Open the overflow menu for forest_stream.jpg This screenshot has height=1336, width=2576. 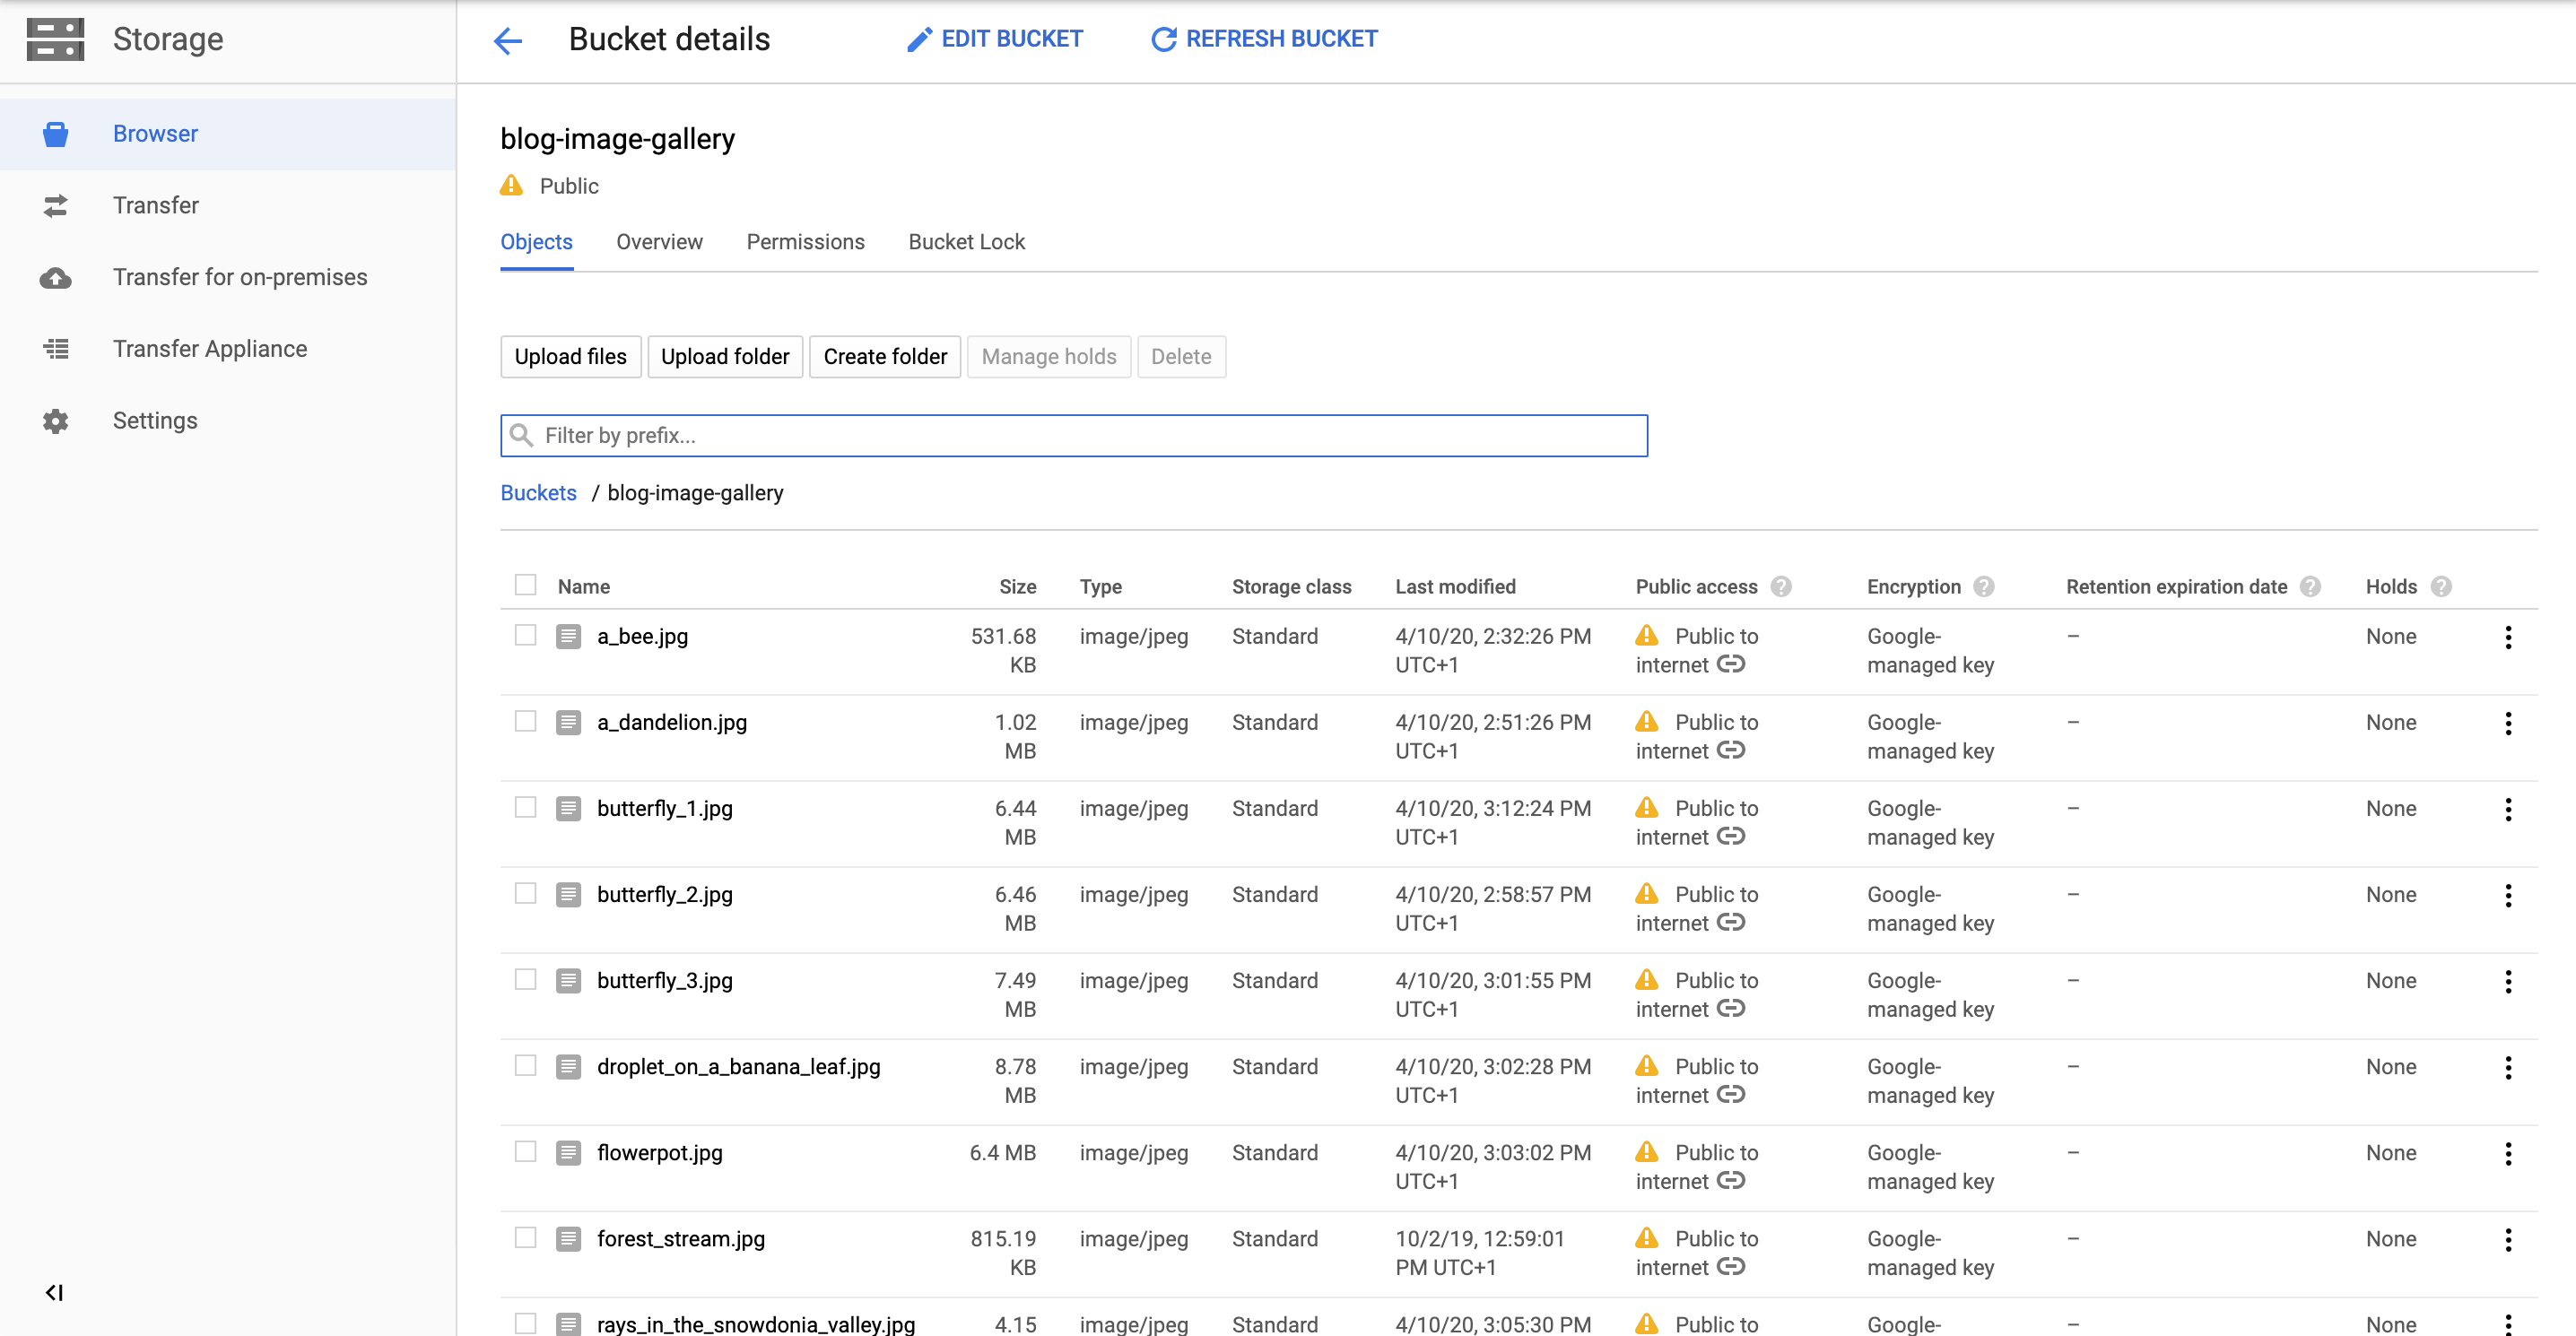(2508, 1240)
